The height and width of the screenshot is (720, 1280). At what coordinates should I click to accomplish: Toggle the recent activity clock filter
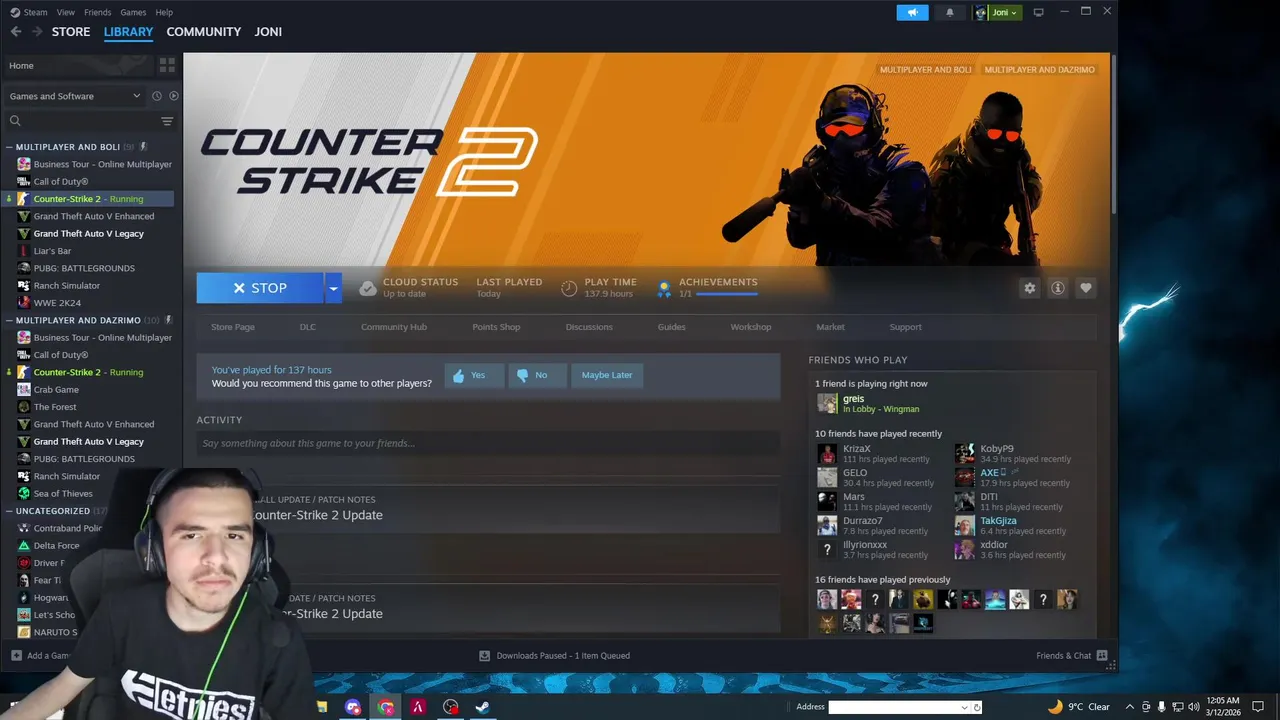(x=156, y=96)
